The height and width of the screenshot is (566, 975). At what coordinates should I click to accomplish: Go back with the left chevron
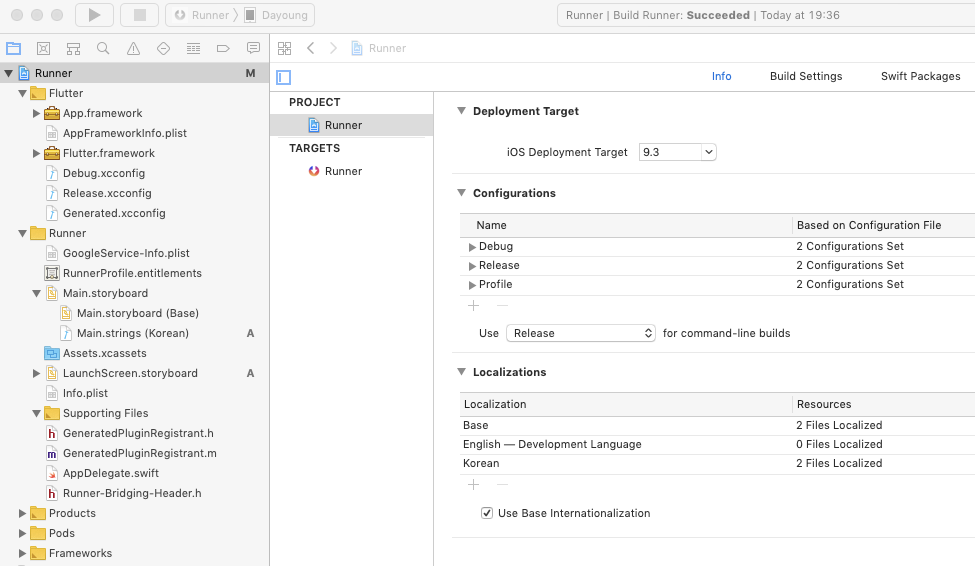click(311, 48)
